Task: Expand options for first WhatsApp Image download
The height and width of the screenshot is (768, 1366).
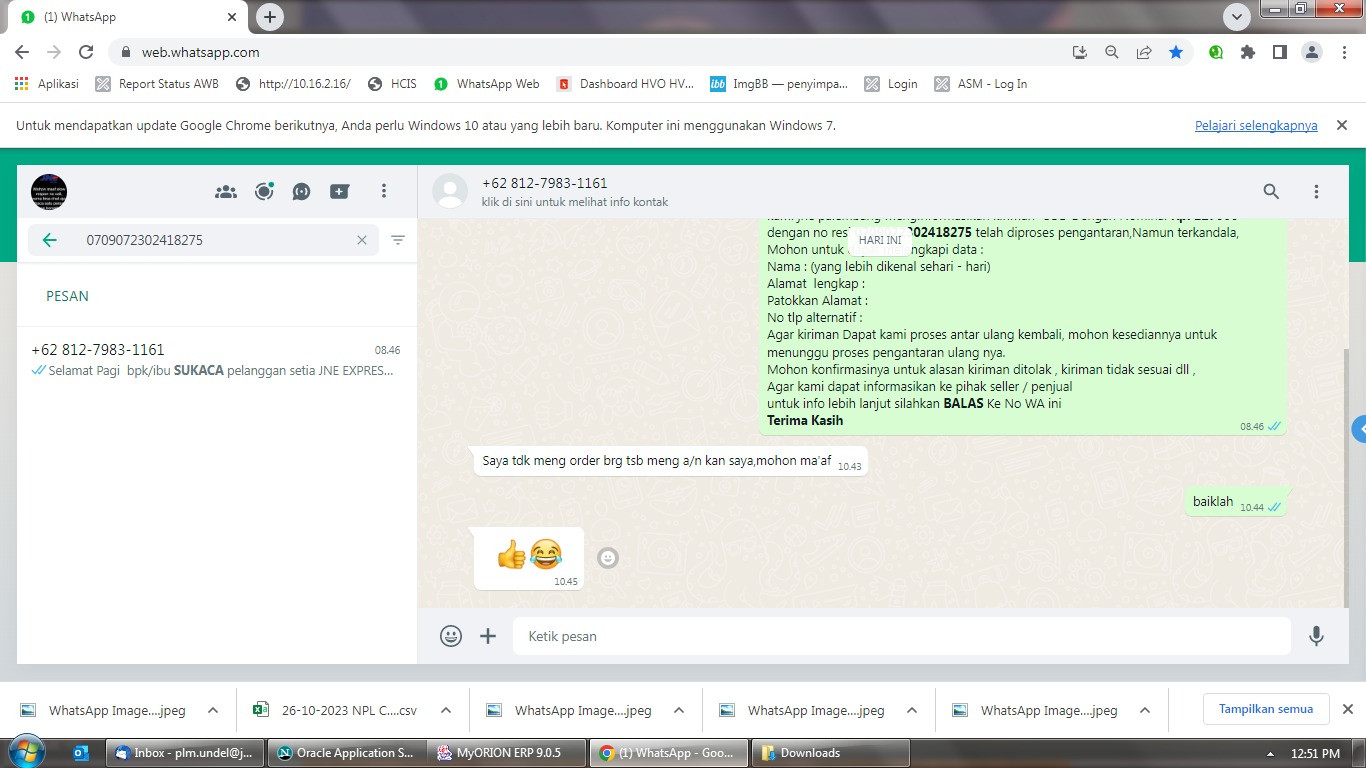Action: tap(213, 711)
